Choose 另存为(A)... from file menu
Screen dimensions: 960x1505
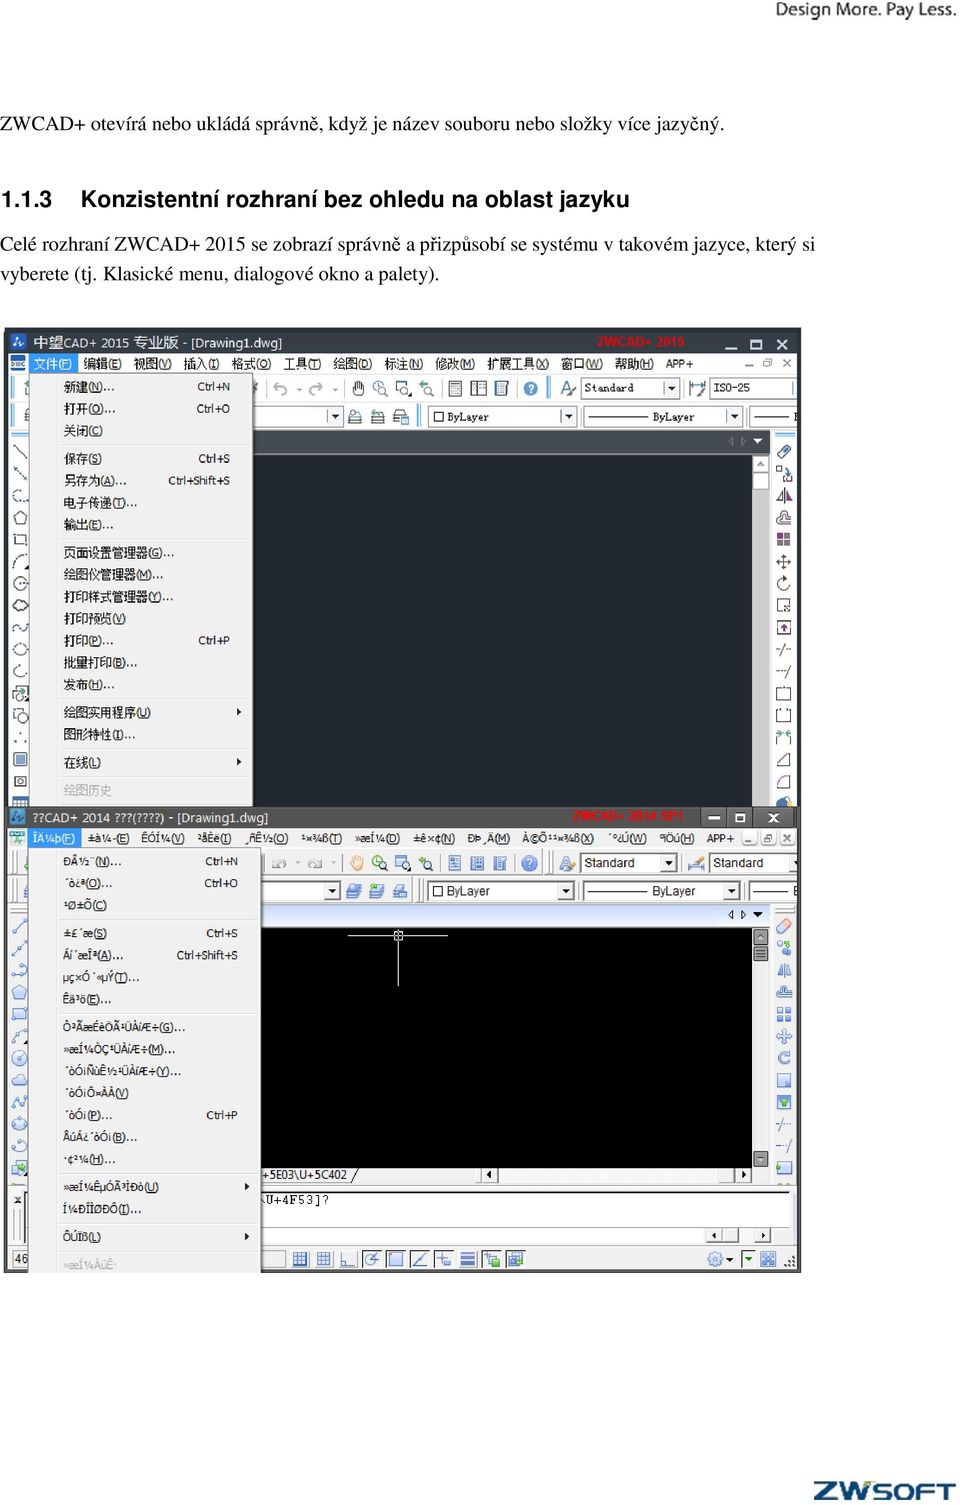coord(146,481)
